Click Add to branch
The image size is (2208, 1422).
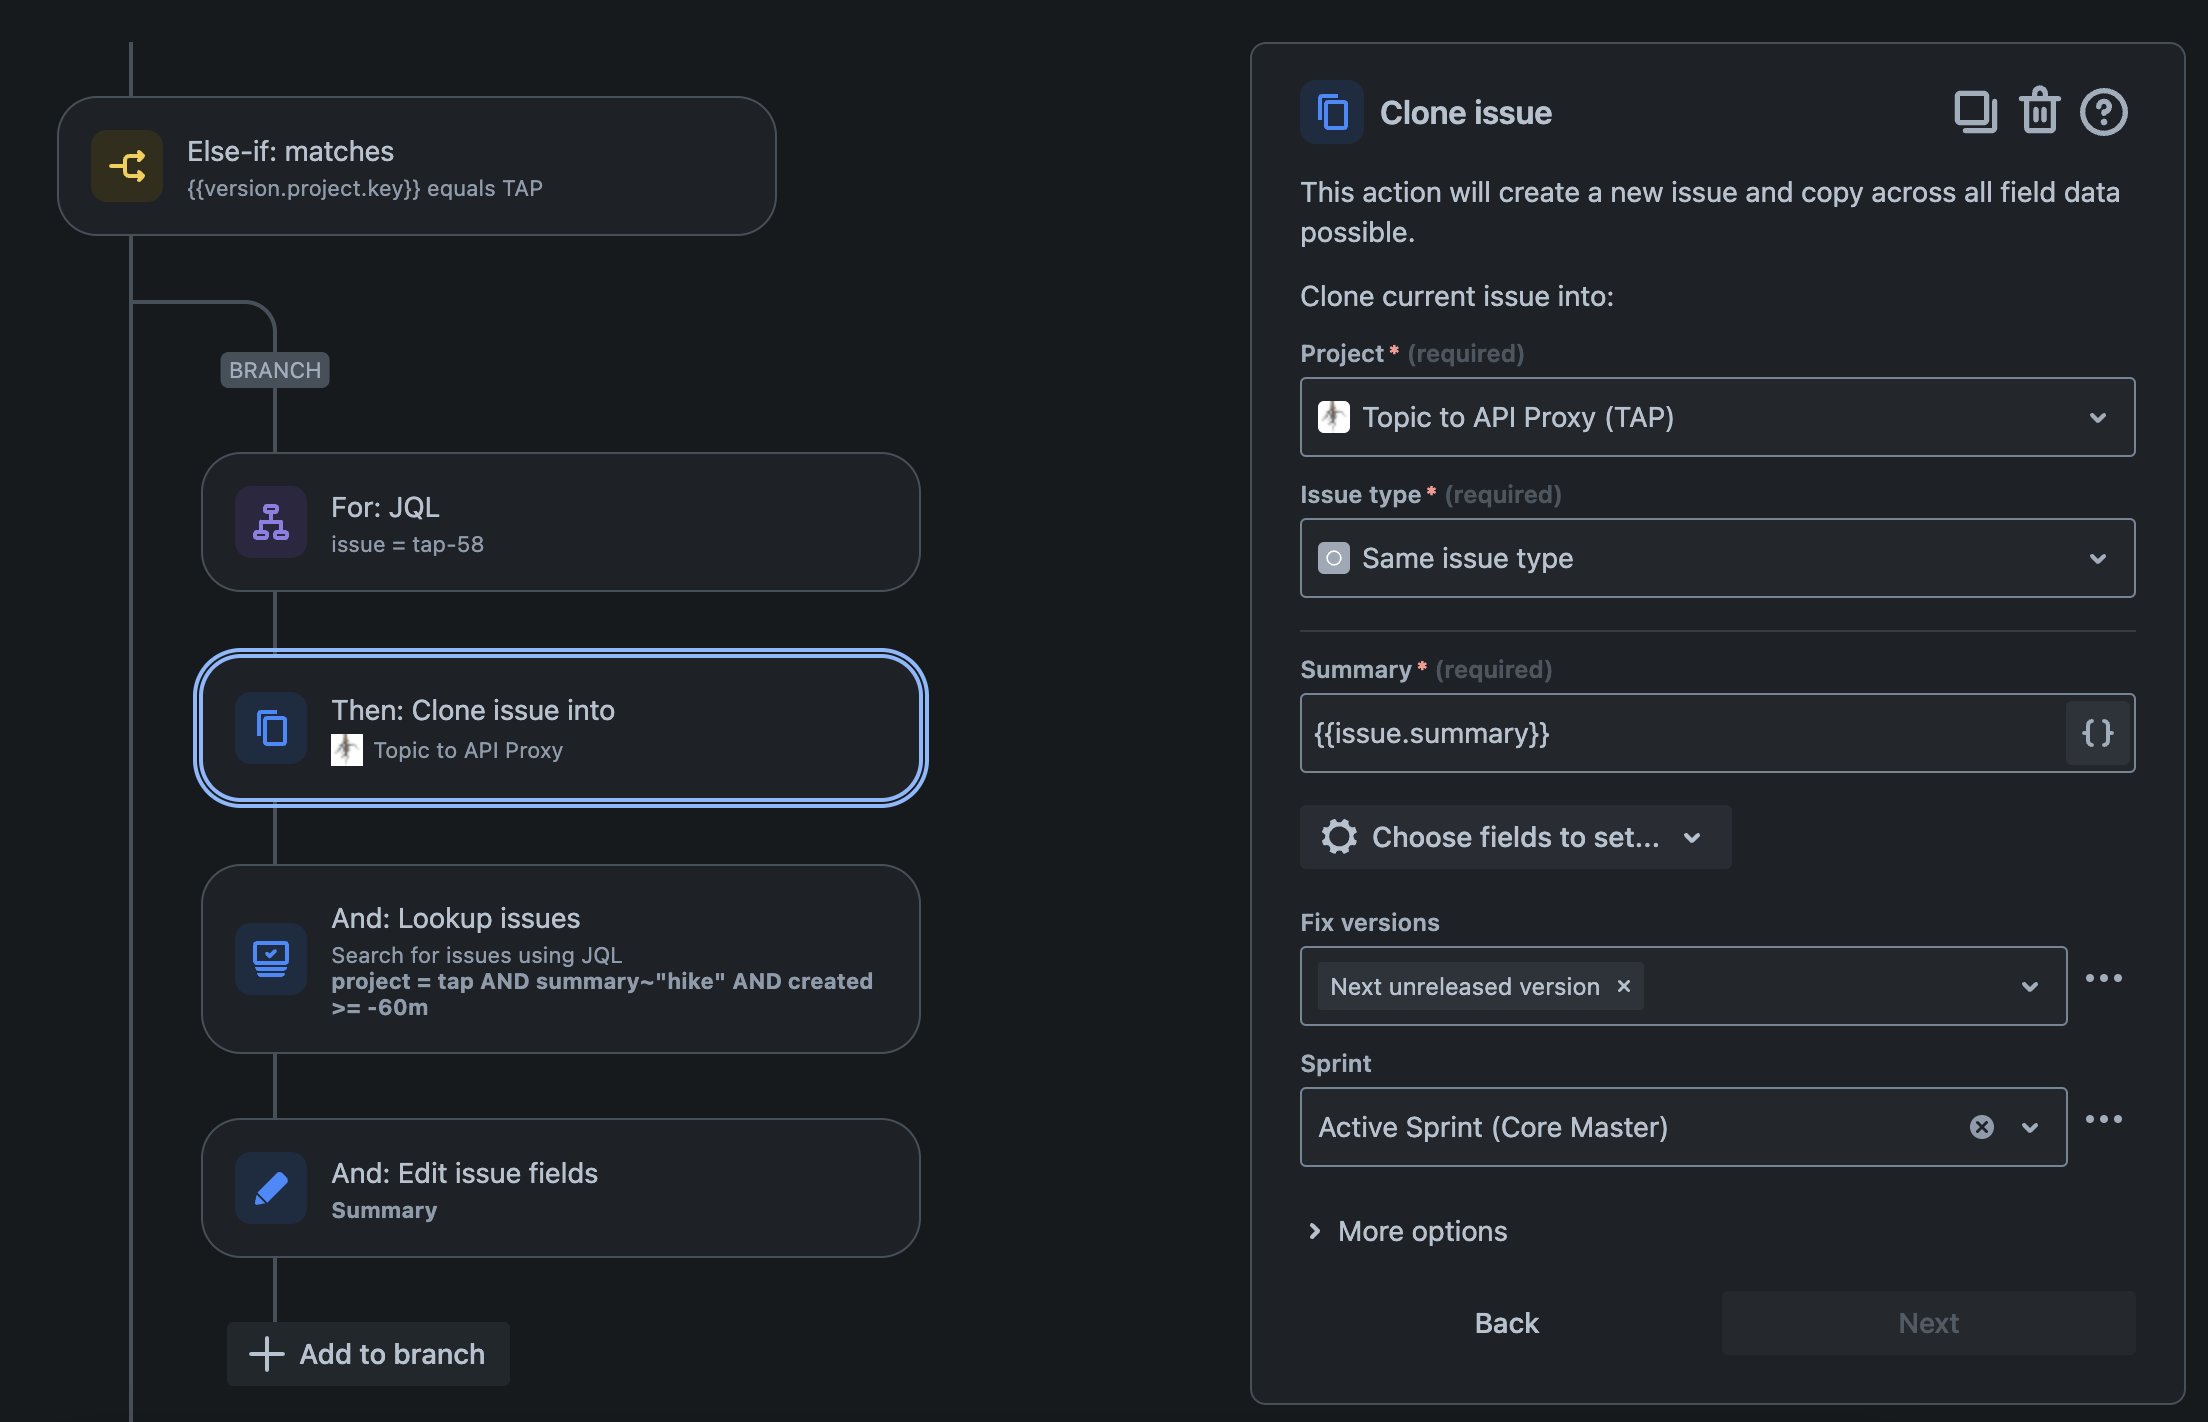[368, 1354]
